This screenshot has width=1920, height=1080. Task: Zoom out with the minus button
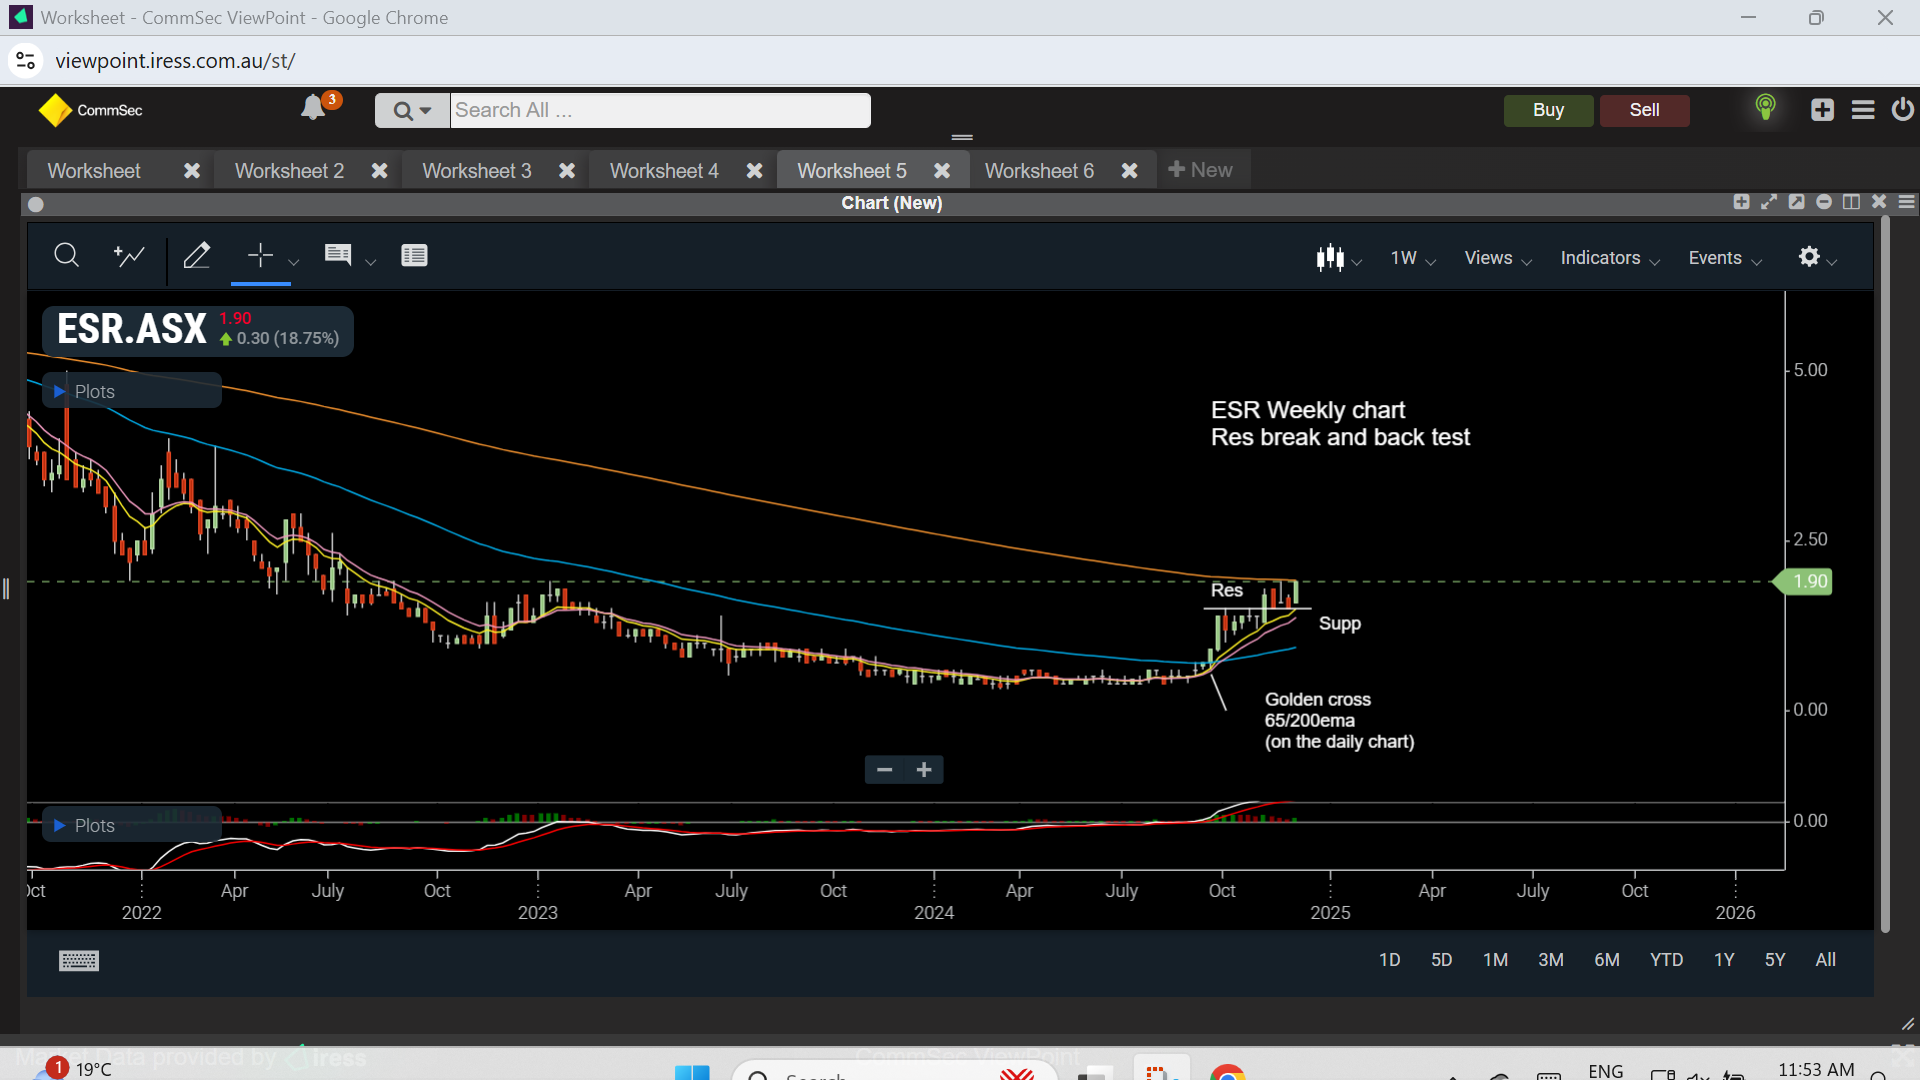(x=884, y=769)
